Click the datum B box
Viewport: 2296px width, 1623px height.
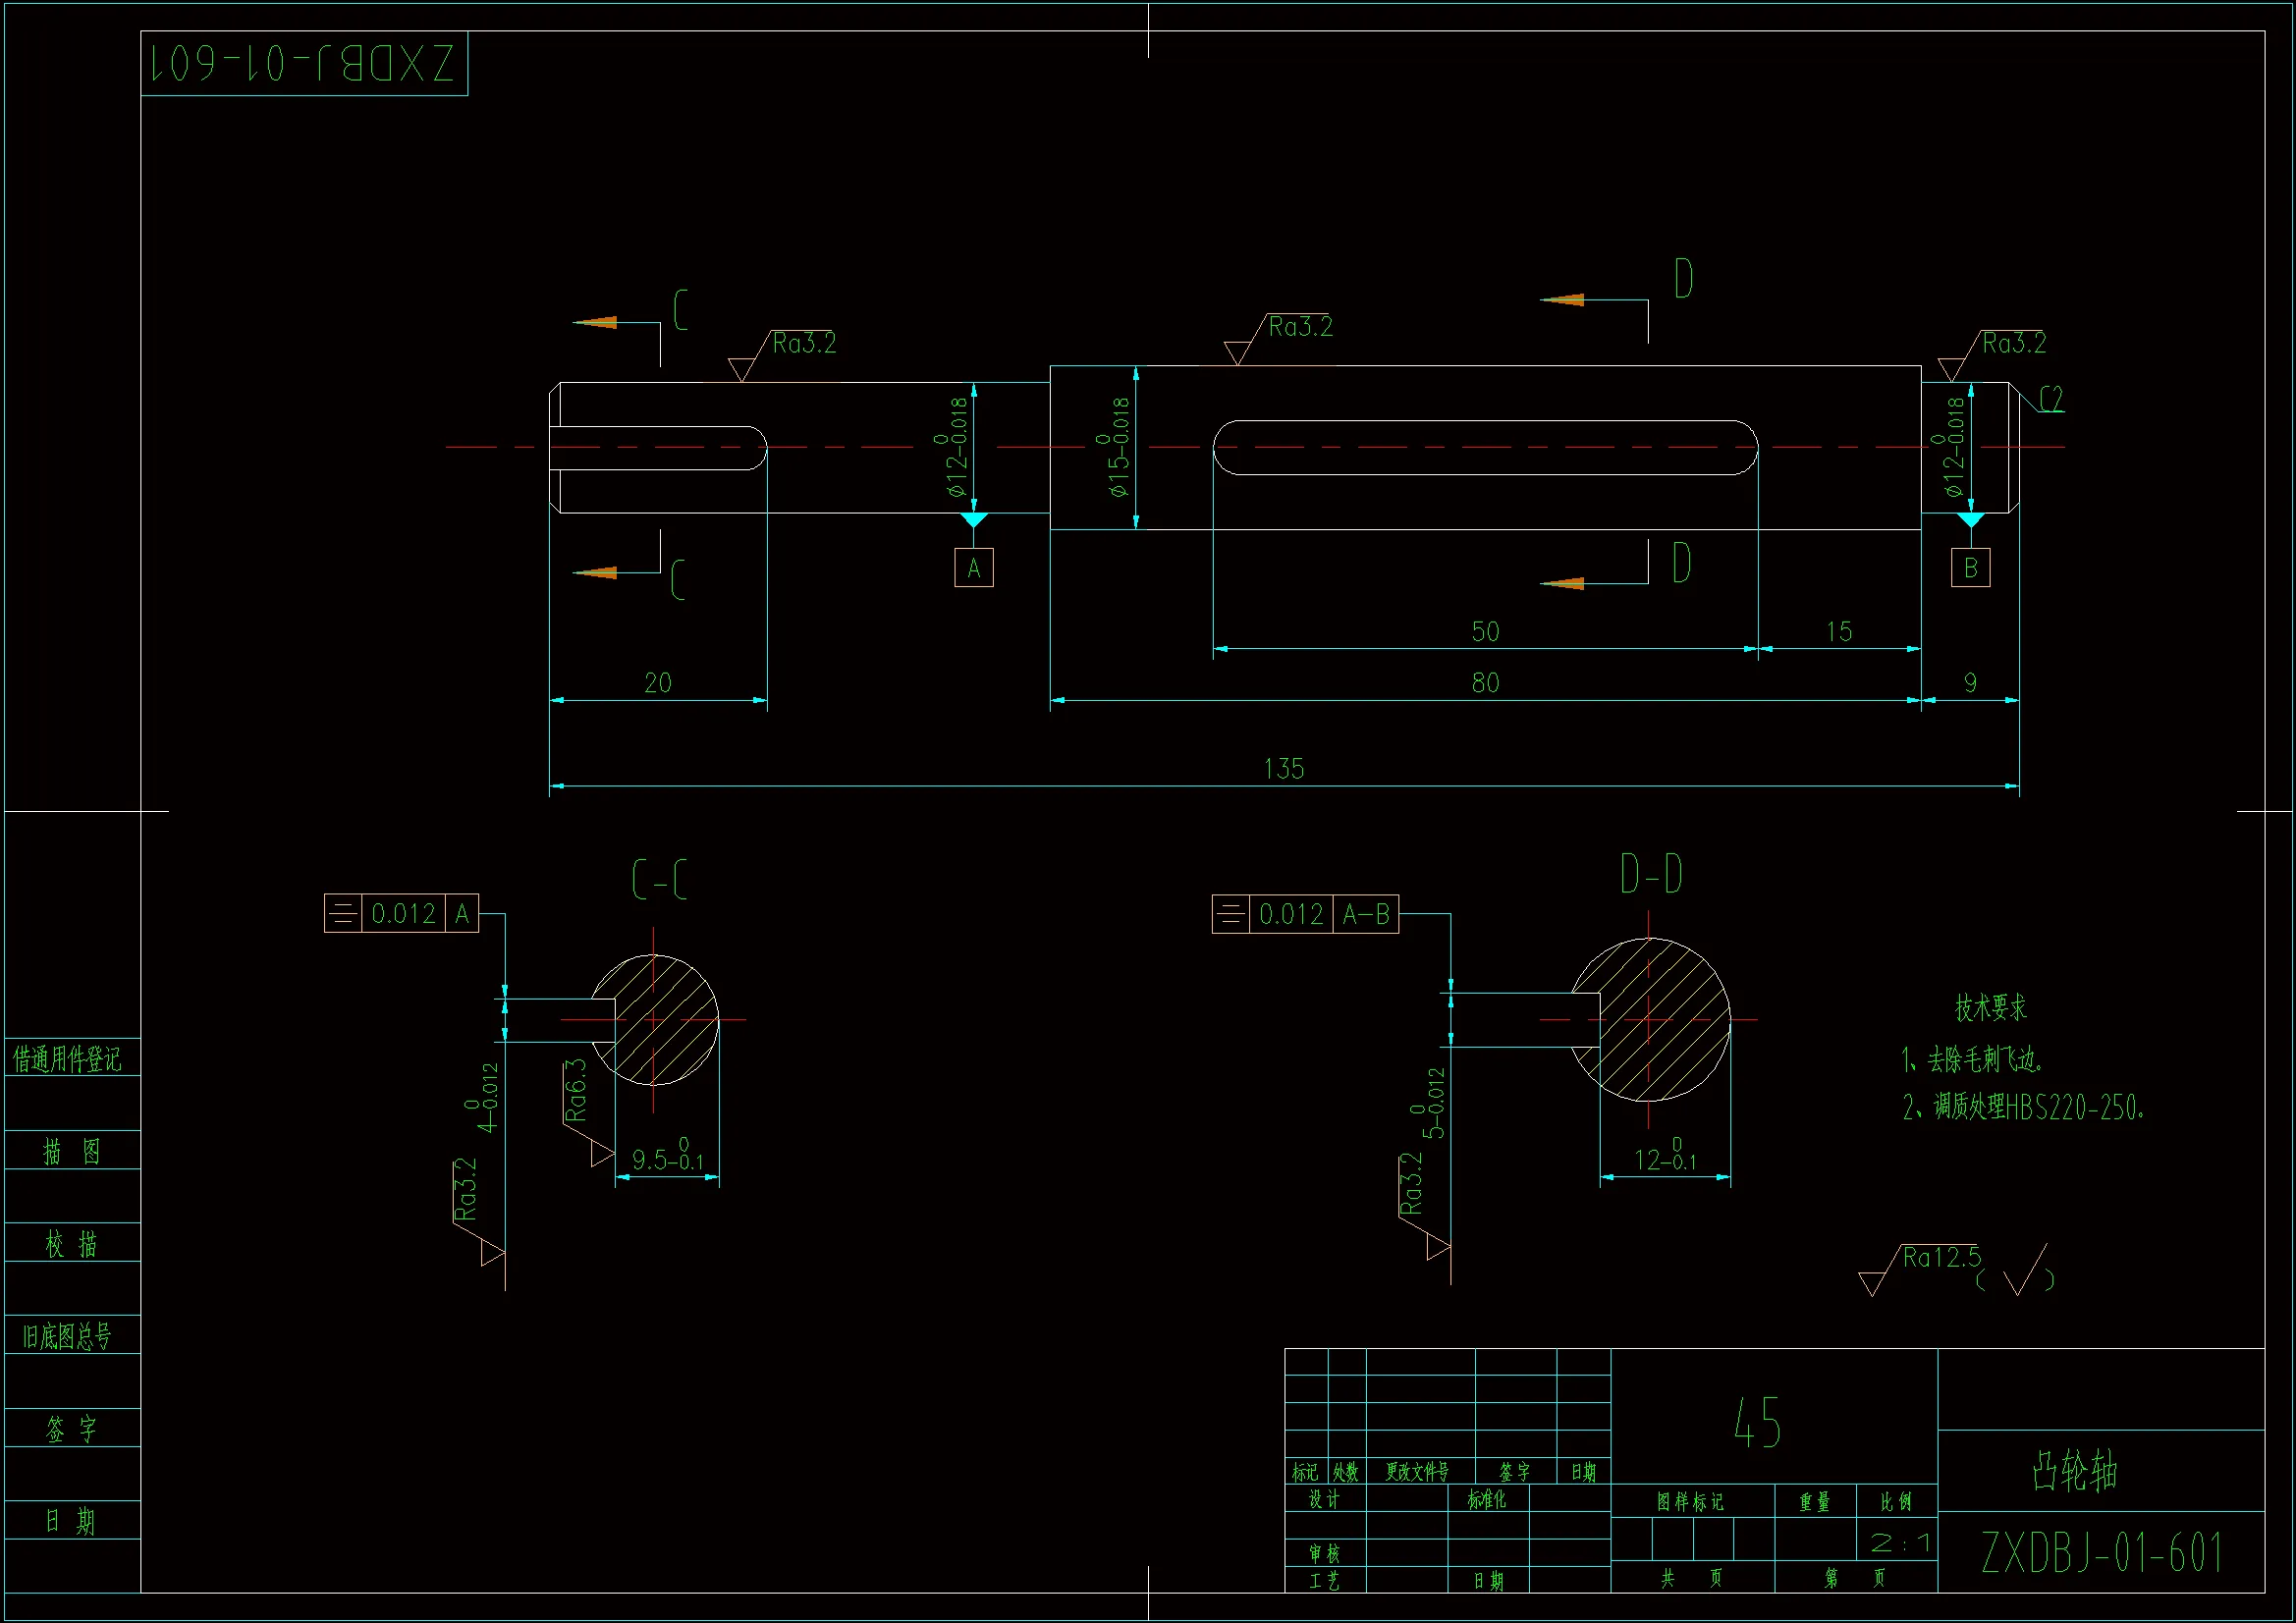tap(1970, 568)
